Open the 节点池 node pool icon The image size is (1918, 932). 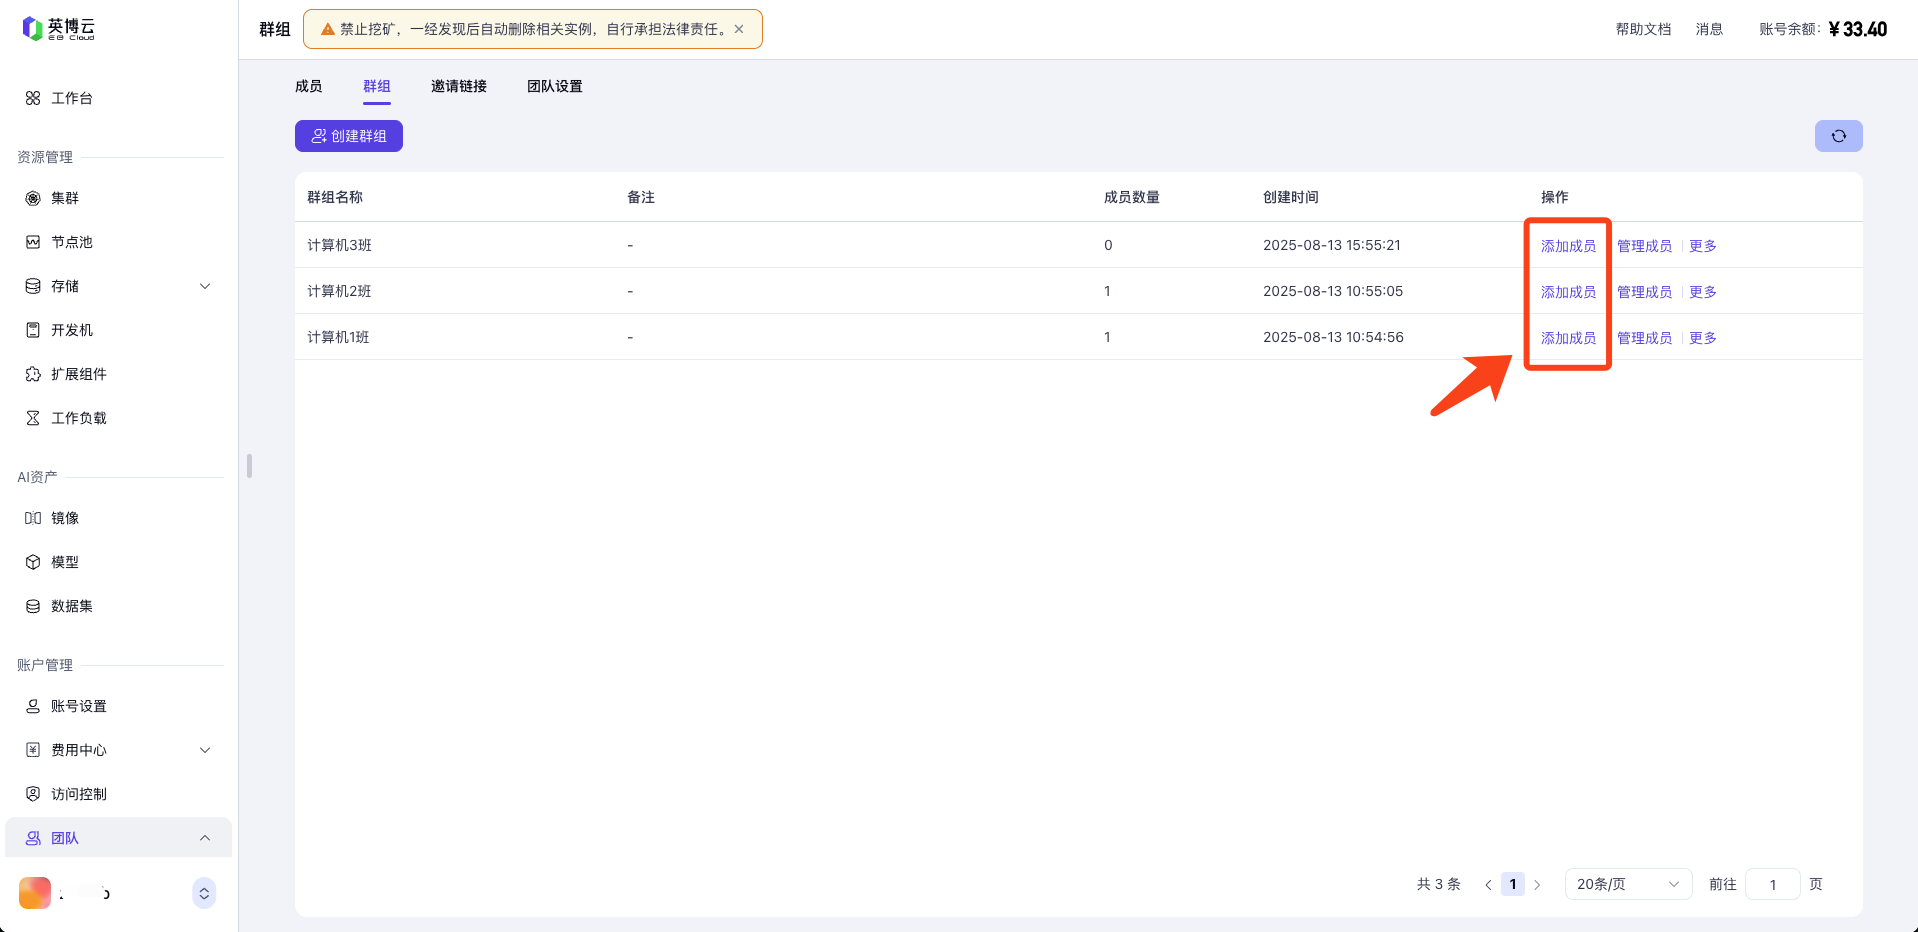point(33,242)
